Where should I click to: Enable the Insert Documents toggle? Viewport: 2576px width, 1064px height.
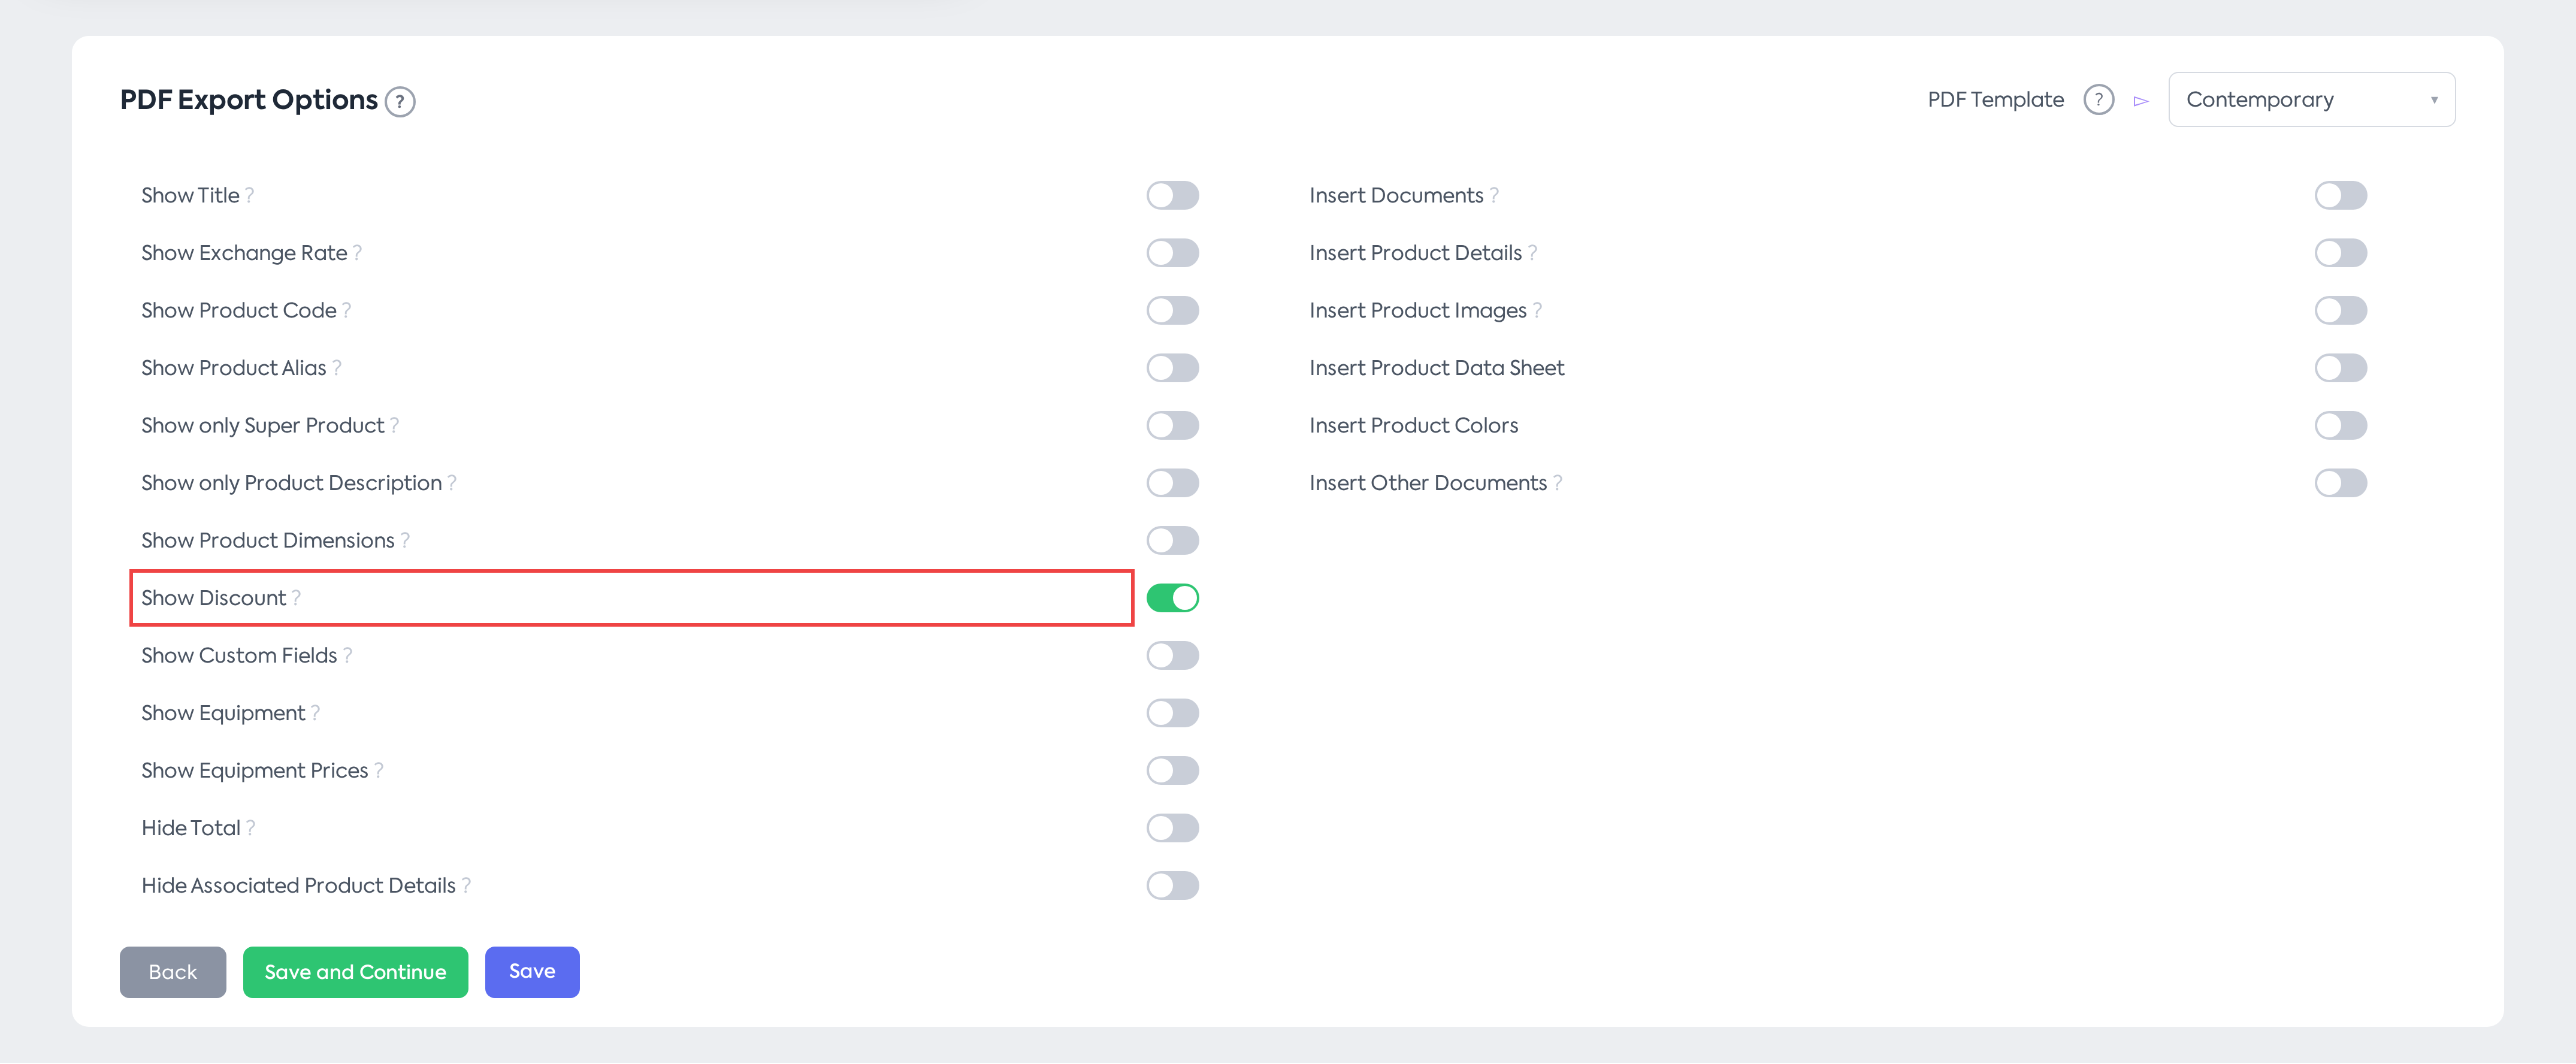[x=2340, y=196]
